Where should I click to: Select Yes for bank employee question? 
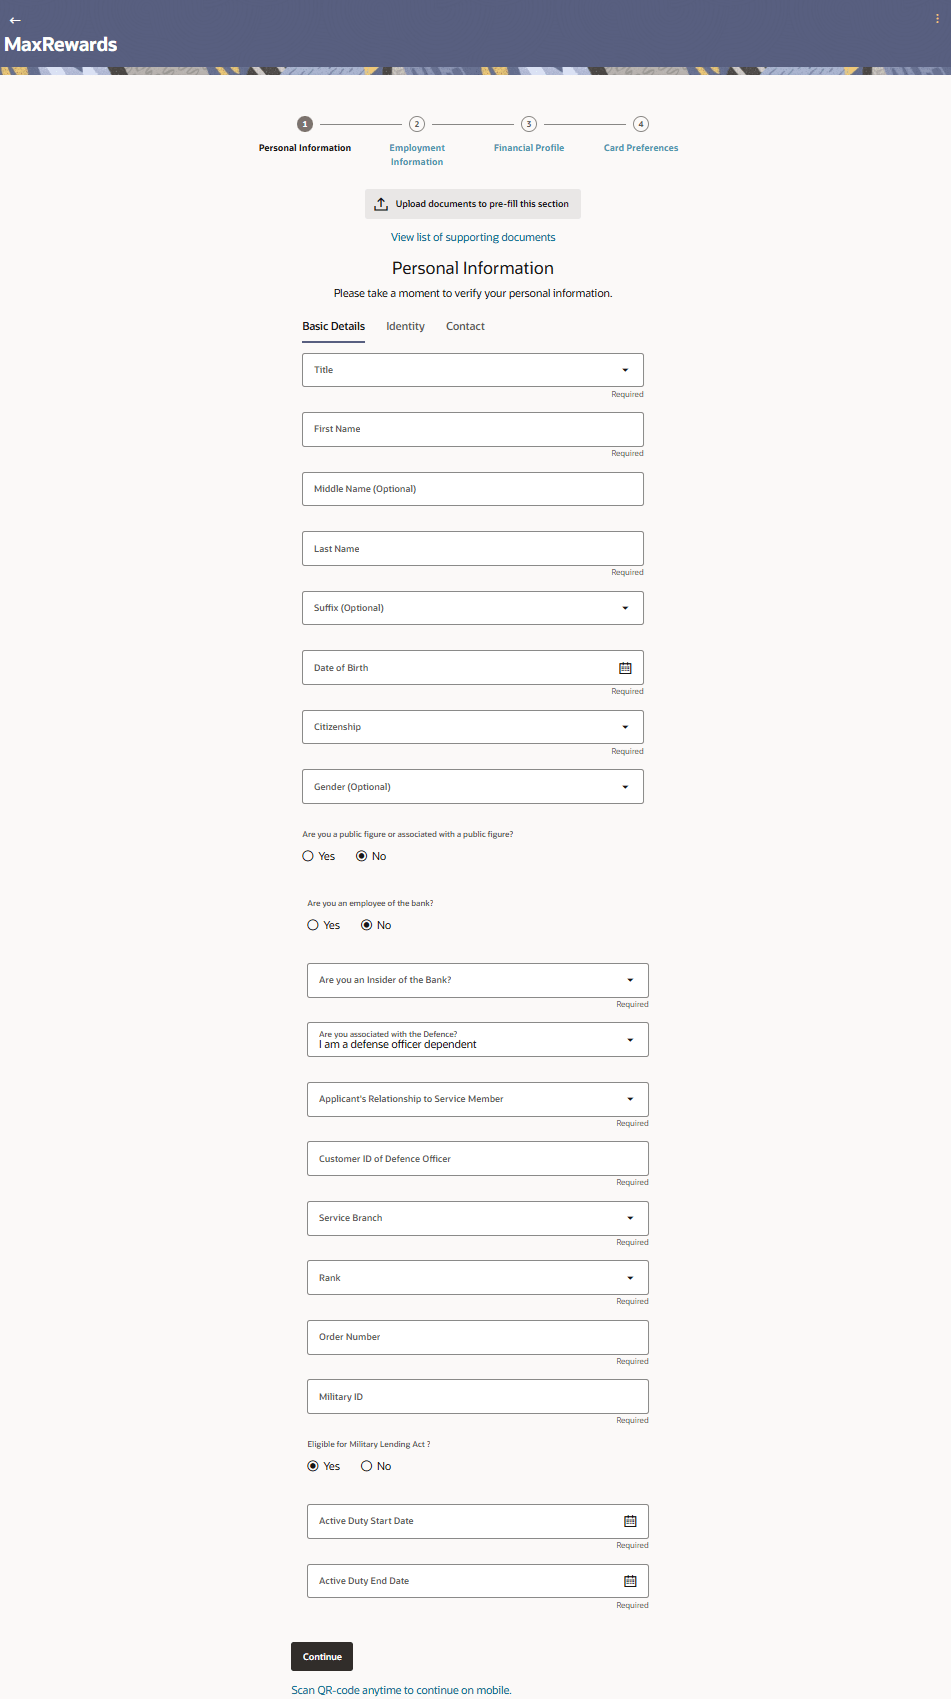(x=313, y=925)
